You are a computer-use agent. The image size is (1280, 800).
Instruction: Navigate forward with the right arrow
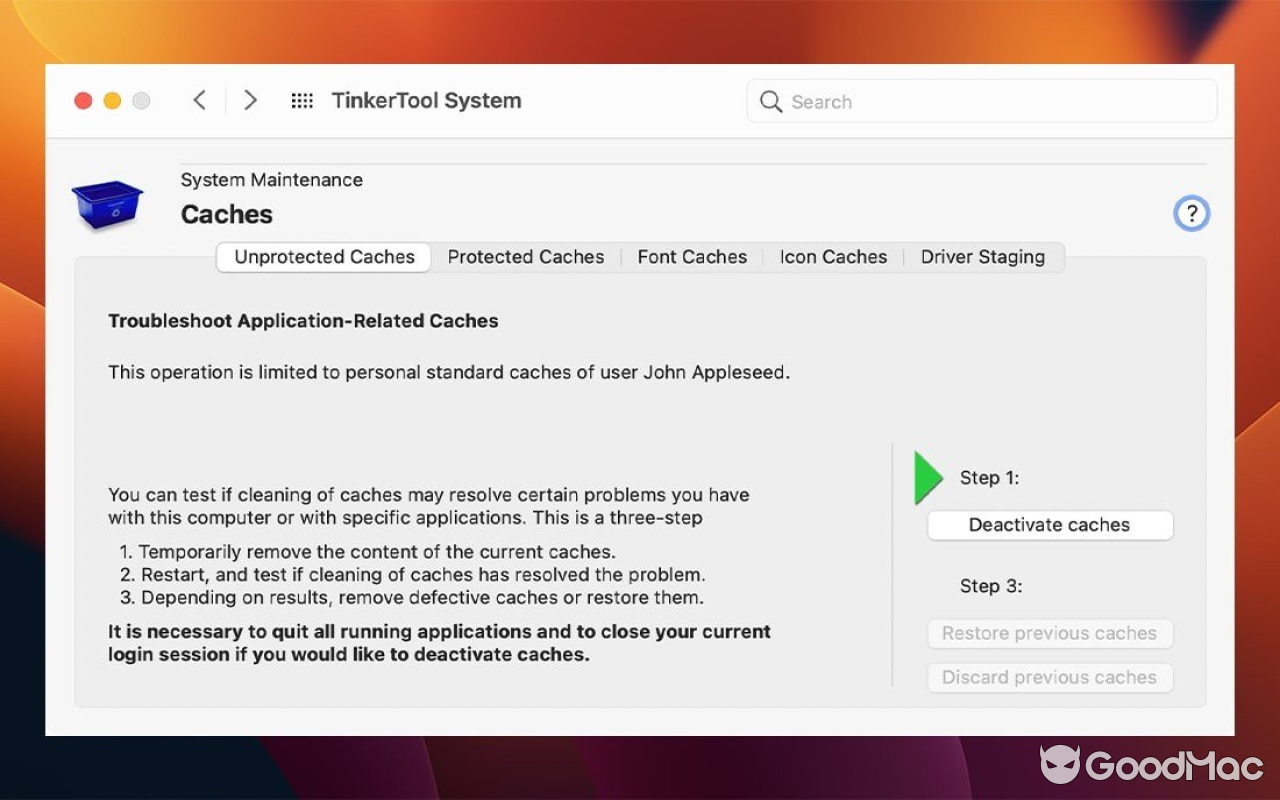tap(250, 100)
